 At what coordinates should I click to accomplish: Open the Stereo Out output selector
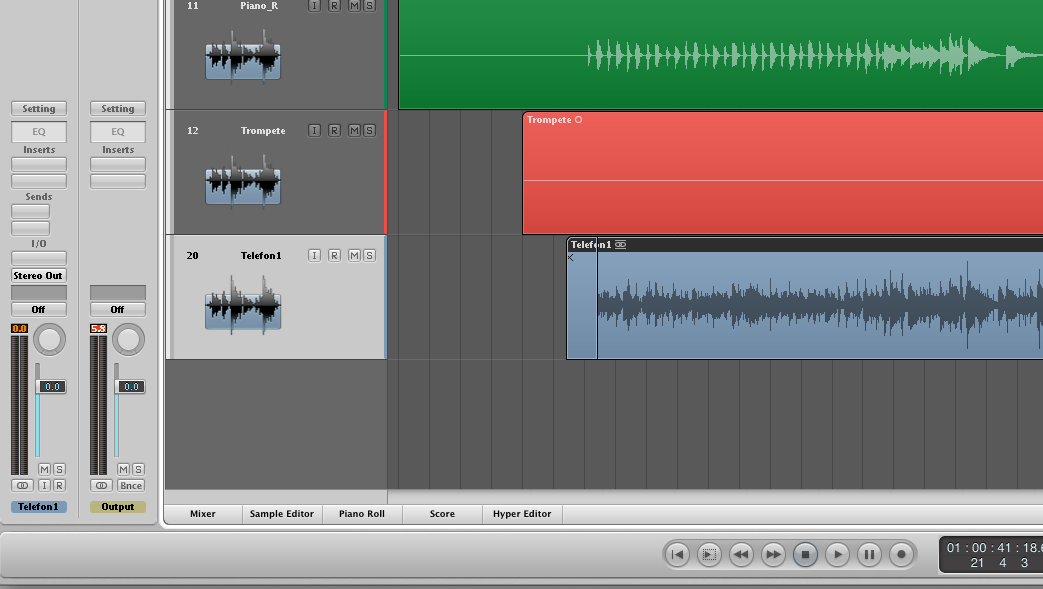click(39, 276)
